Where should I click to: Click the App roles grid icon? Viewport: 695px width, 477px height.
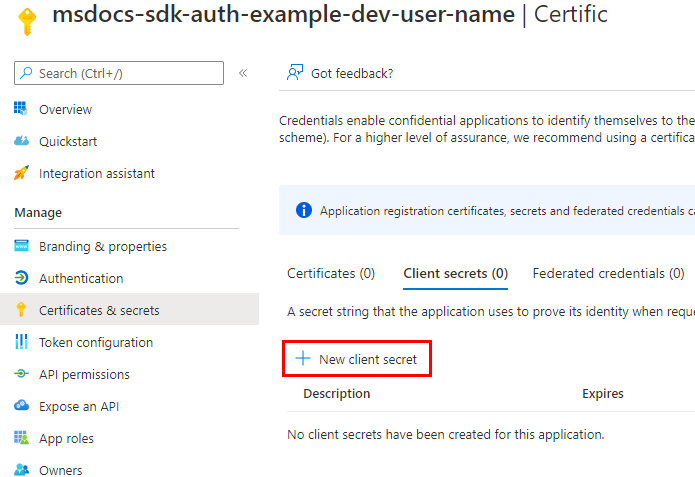point(21,438)
